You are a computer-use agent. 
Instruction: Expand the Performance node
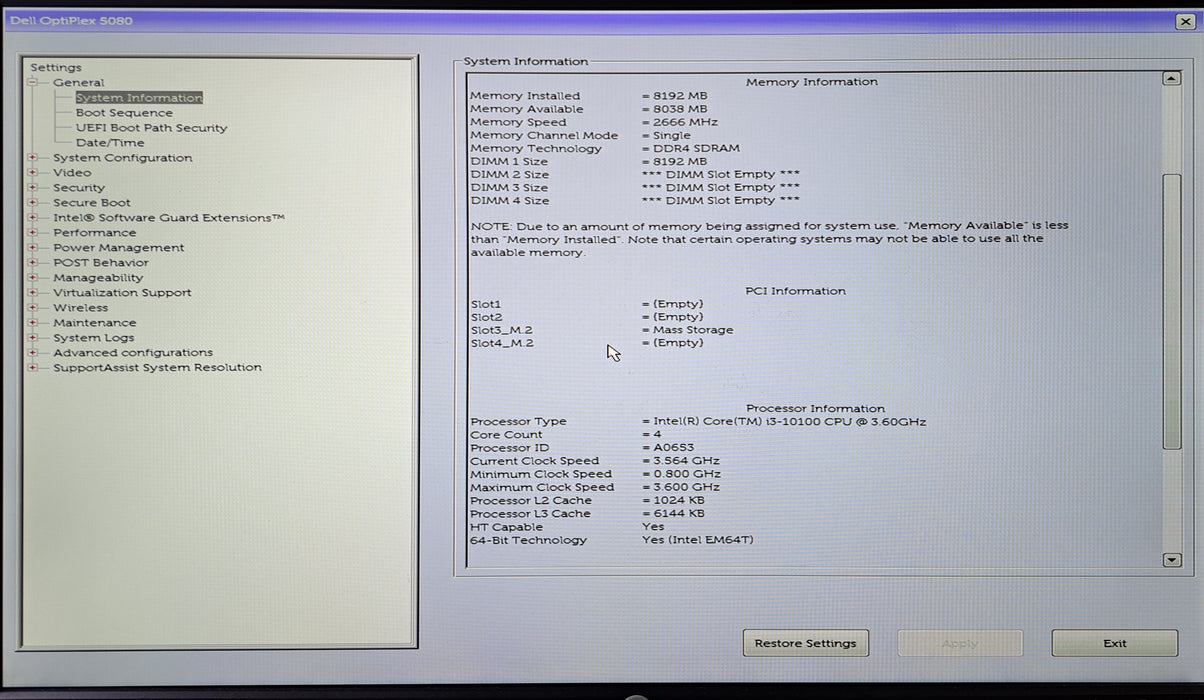pos(33,232)
